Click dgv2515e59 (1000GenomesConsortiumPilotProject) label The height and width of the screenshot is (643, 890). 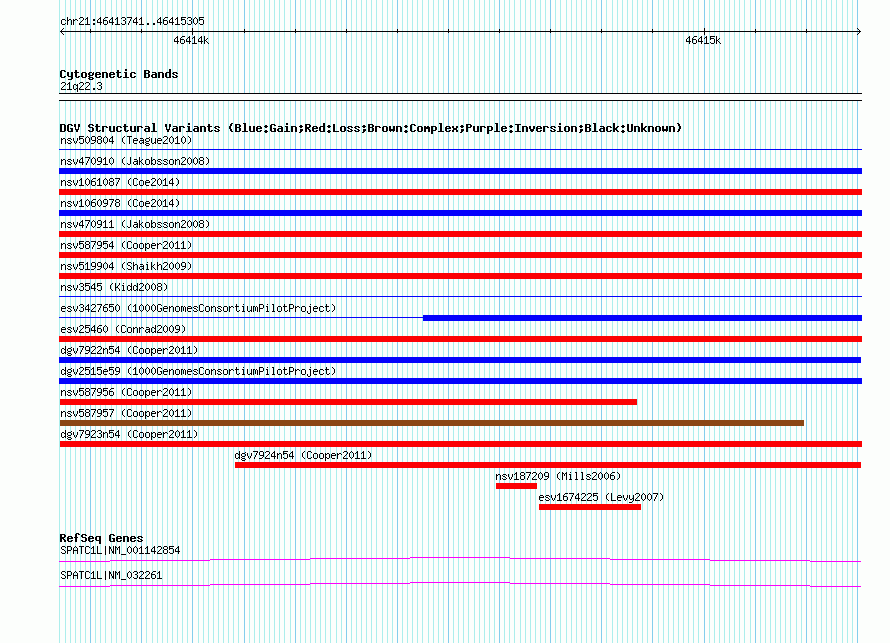(198, 372)
